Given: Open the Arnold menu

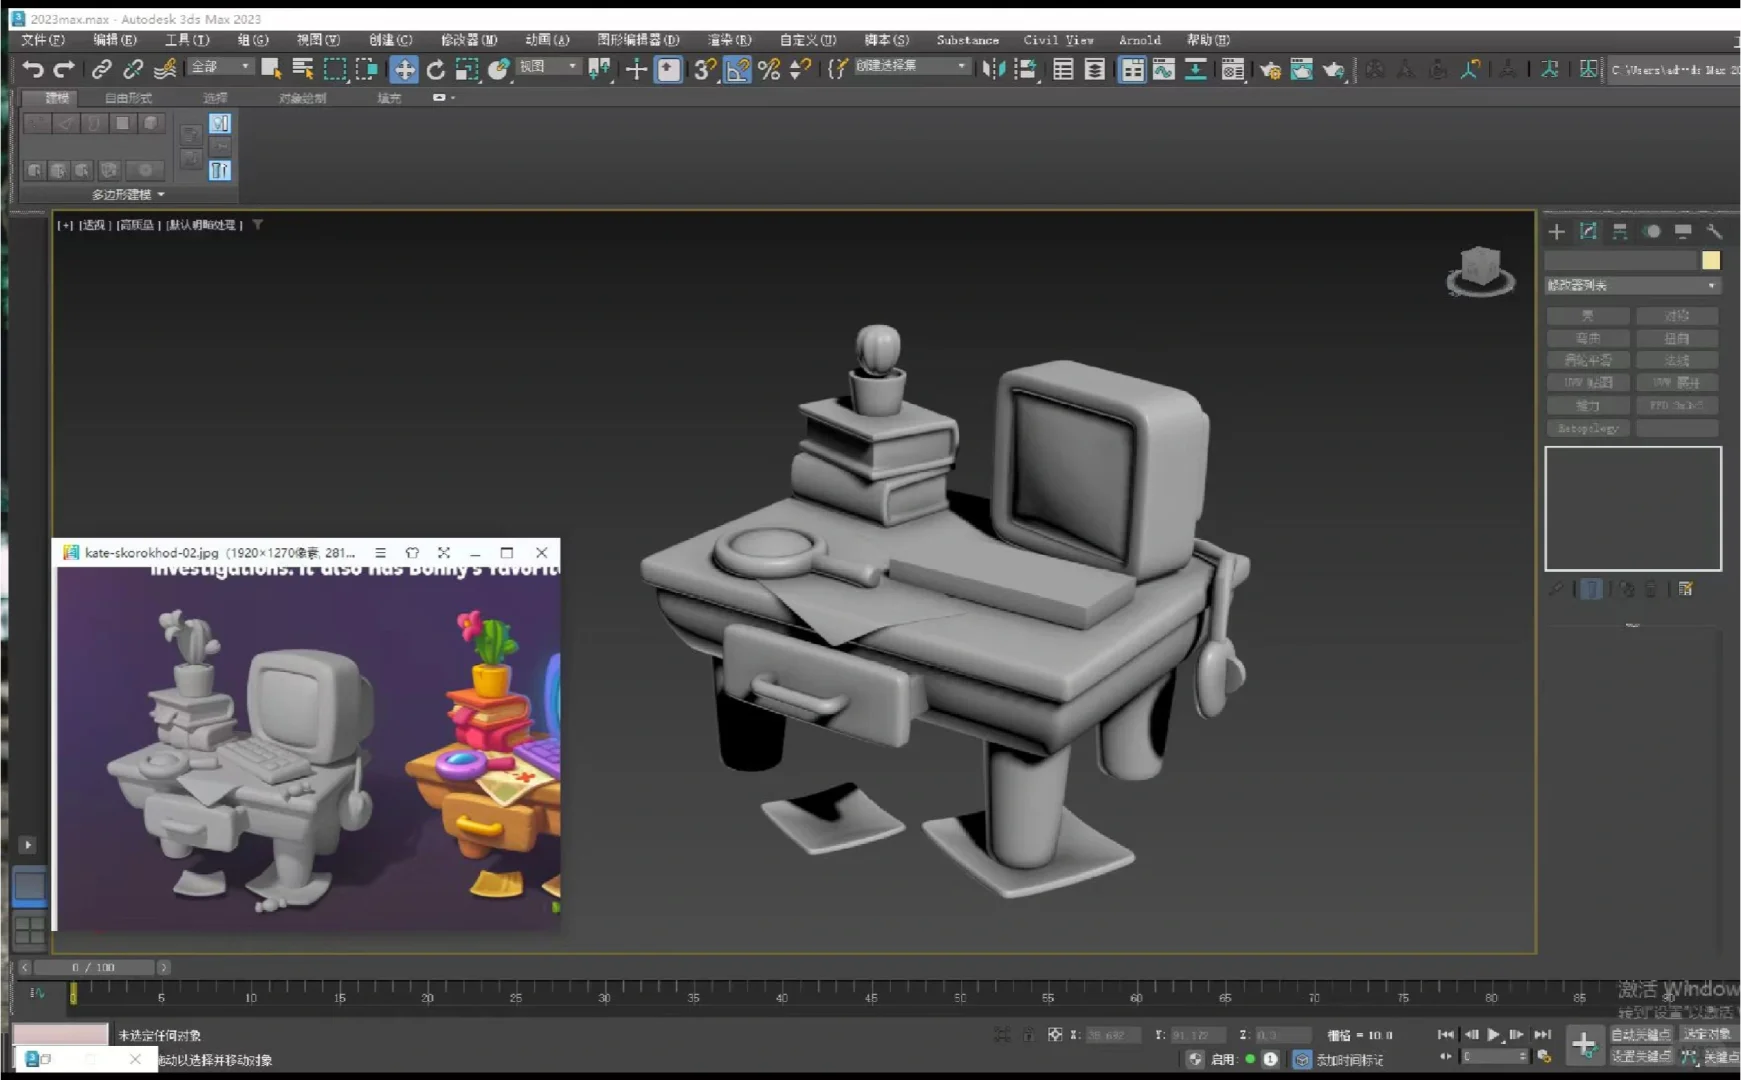Looking at the screenshot, I should point(1140,40).
